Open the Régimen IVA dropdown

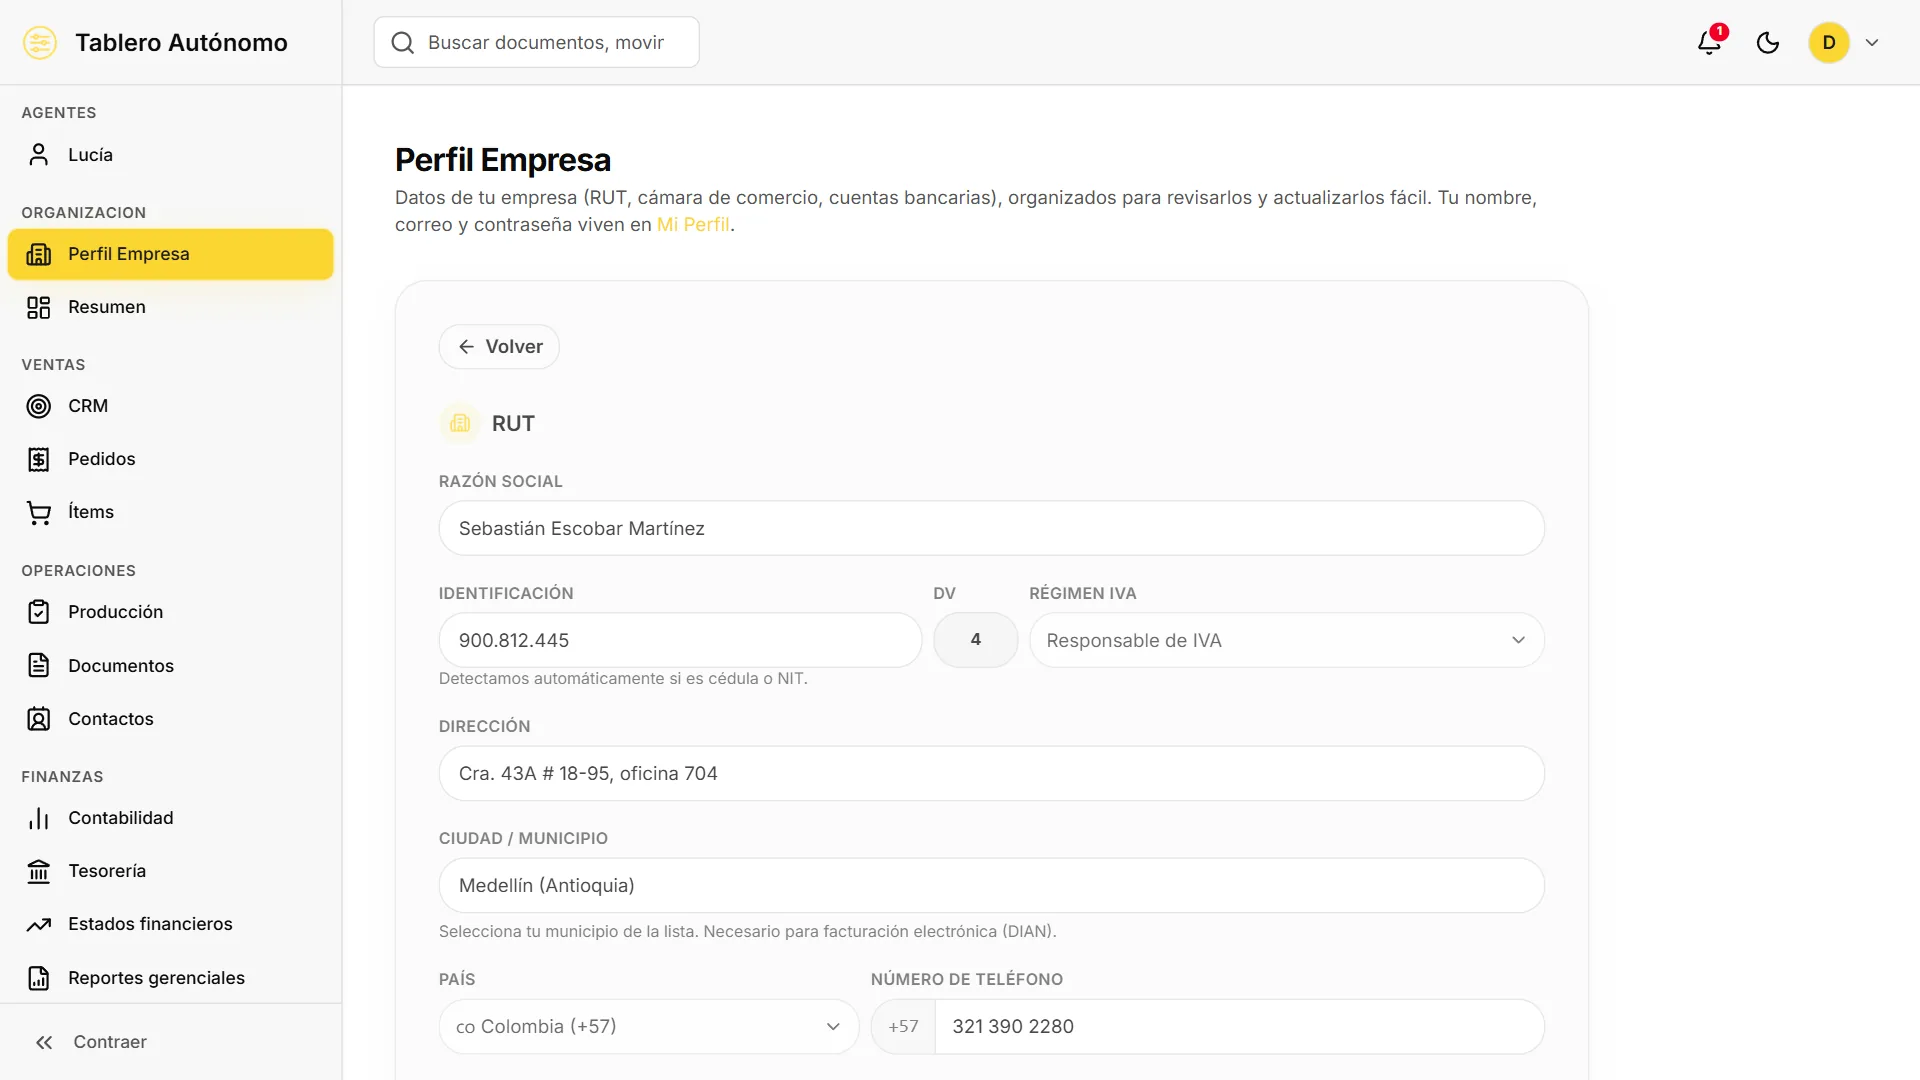pos(1287,640)
